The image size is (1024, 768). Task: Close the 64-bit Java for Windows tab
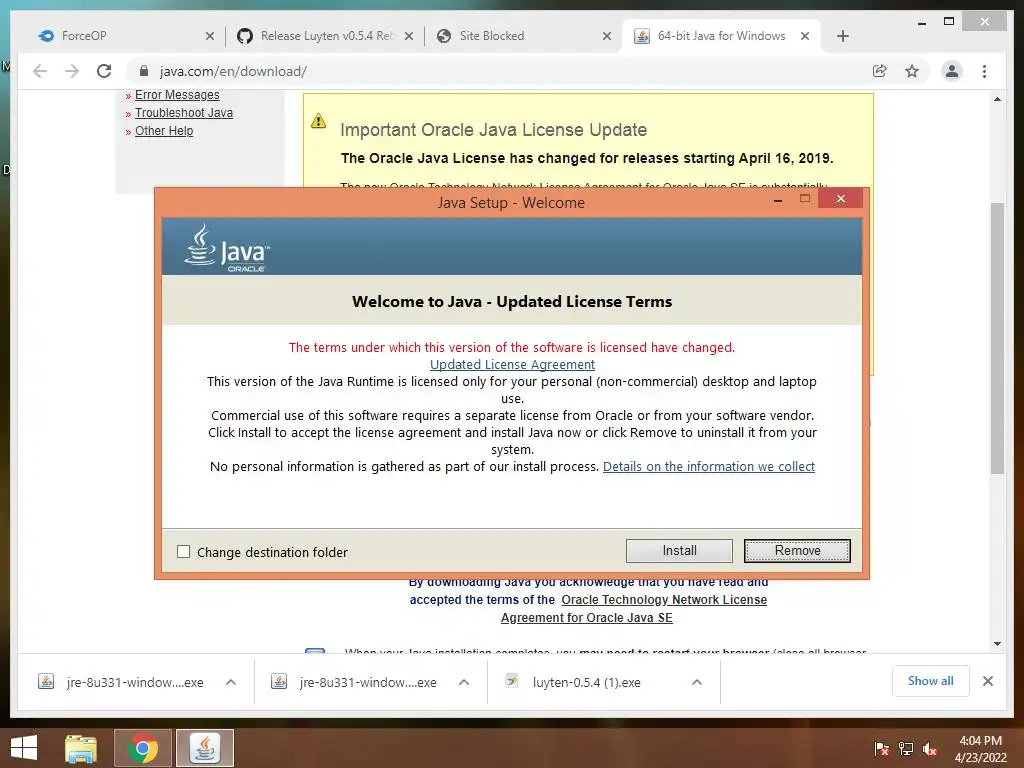[805, 36]
